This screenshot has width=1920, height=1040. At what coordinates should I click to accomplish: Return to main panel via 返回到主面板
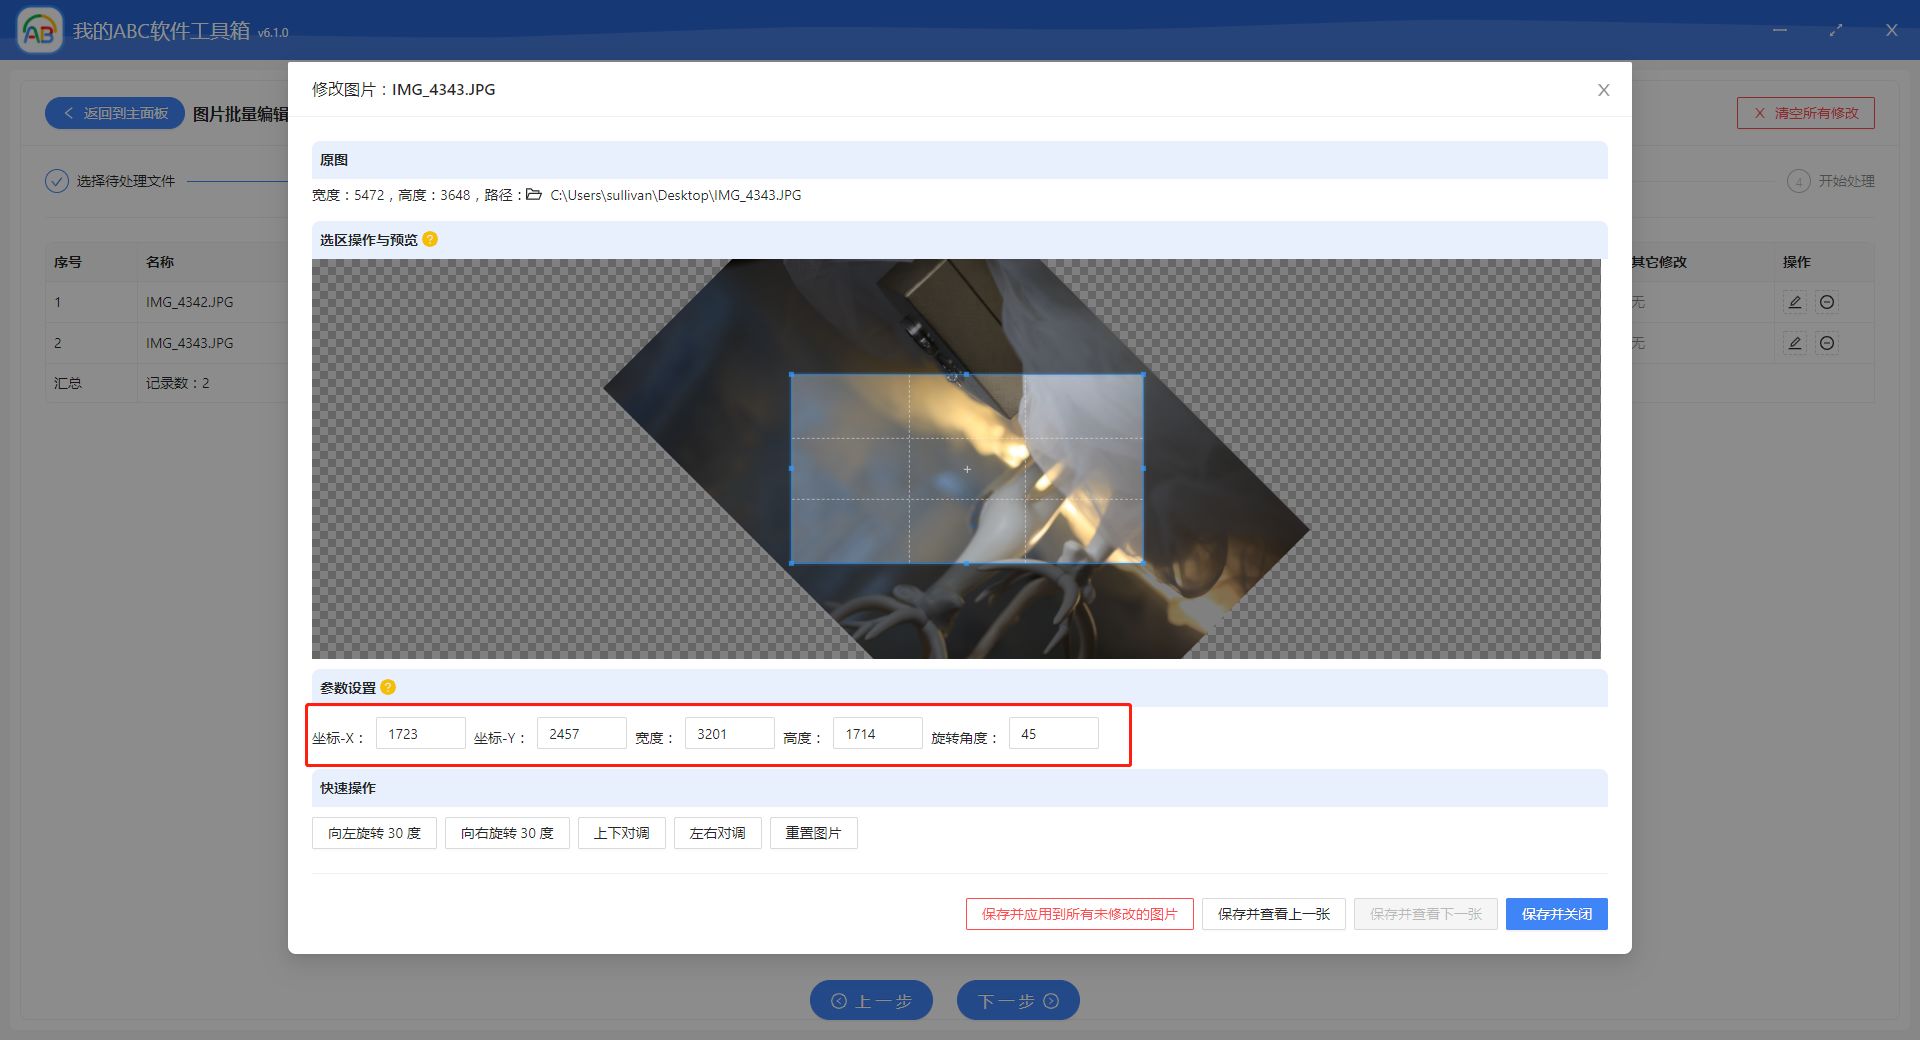point(113,113)
